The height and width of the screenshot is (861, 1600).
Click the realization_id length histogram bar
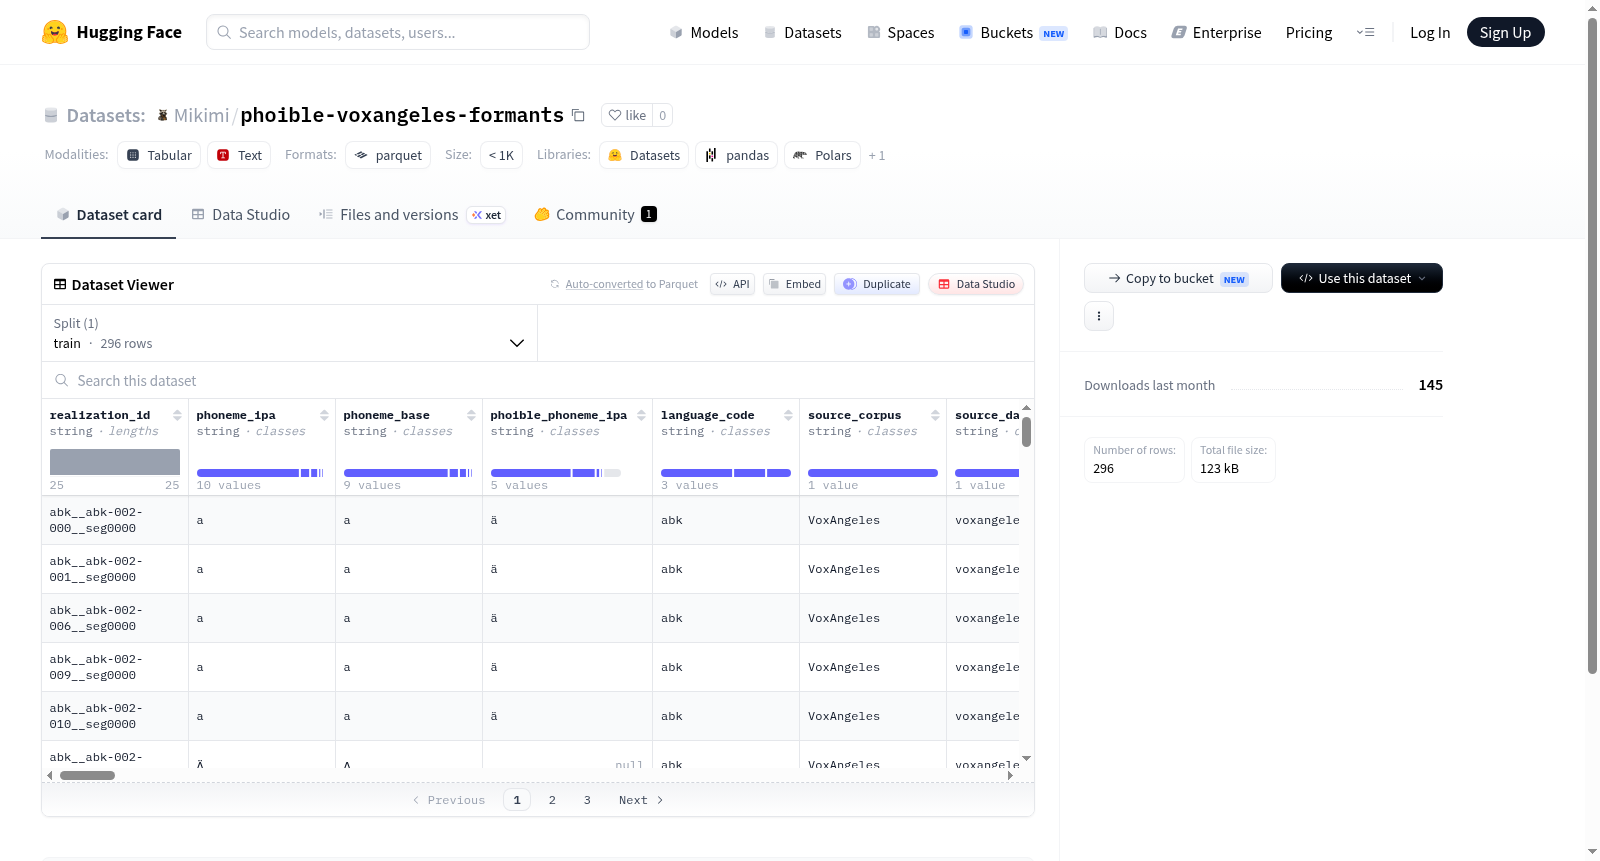[115, 462]
